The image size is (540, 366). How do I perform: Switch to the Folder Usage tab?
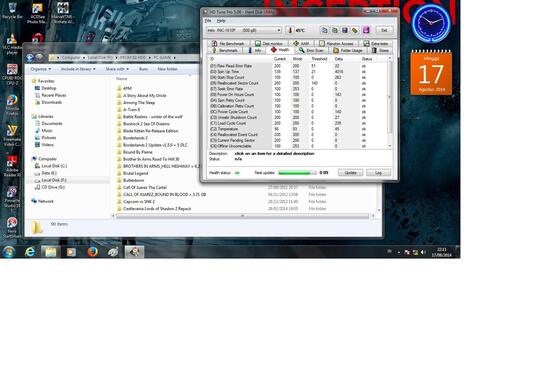(x=348, y=50)
